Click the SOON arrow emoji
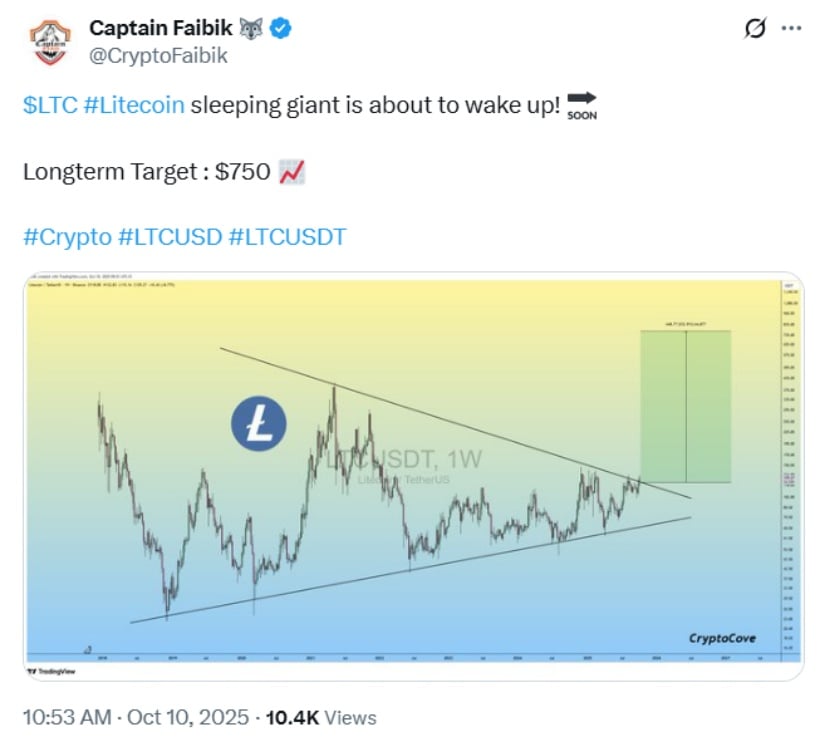 581,104
